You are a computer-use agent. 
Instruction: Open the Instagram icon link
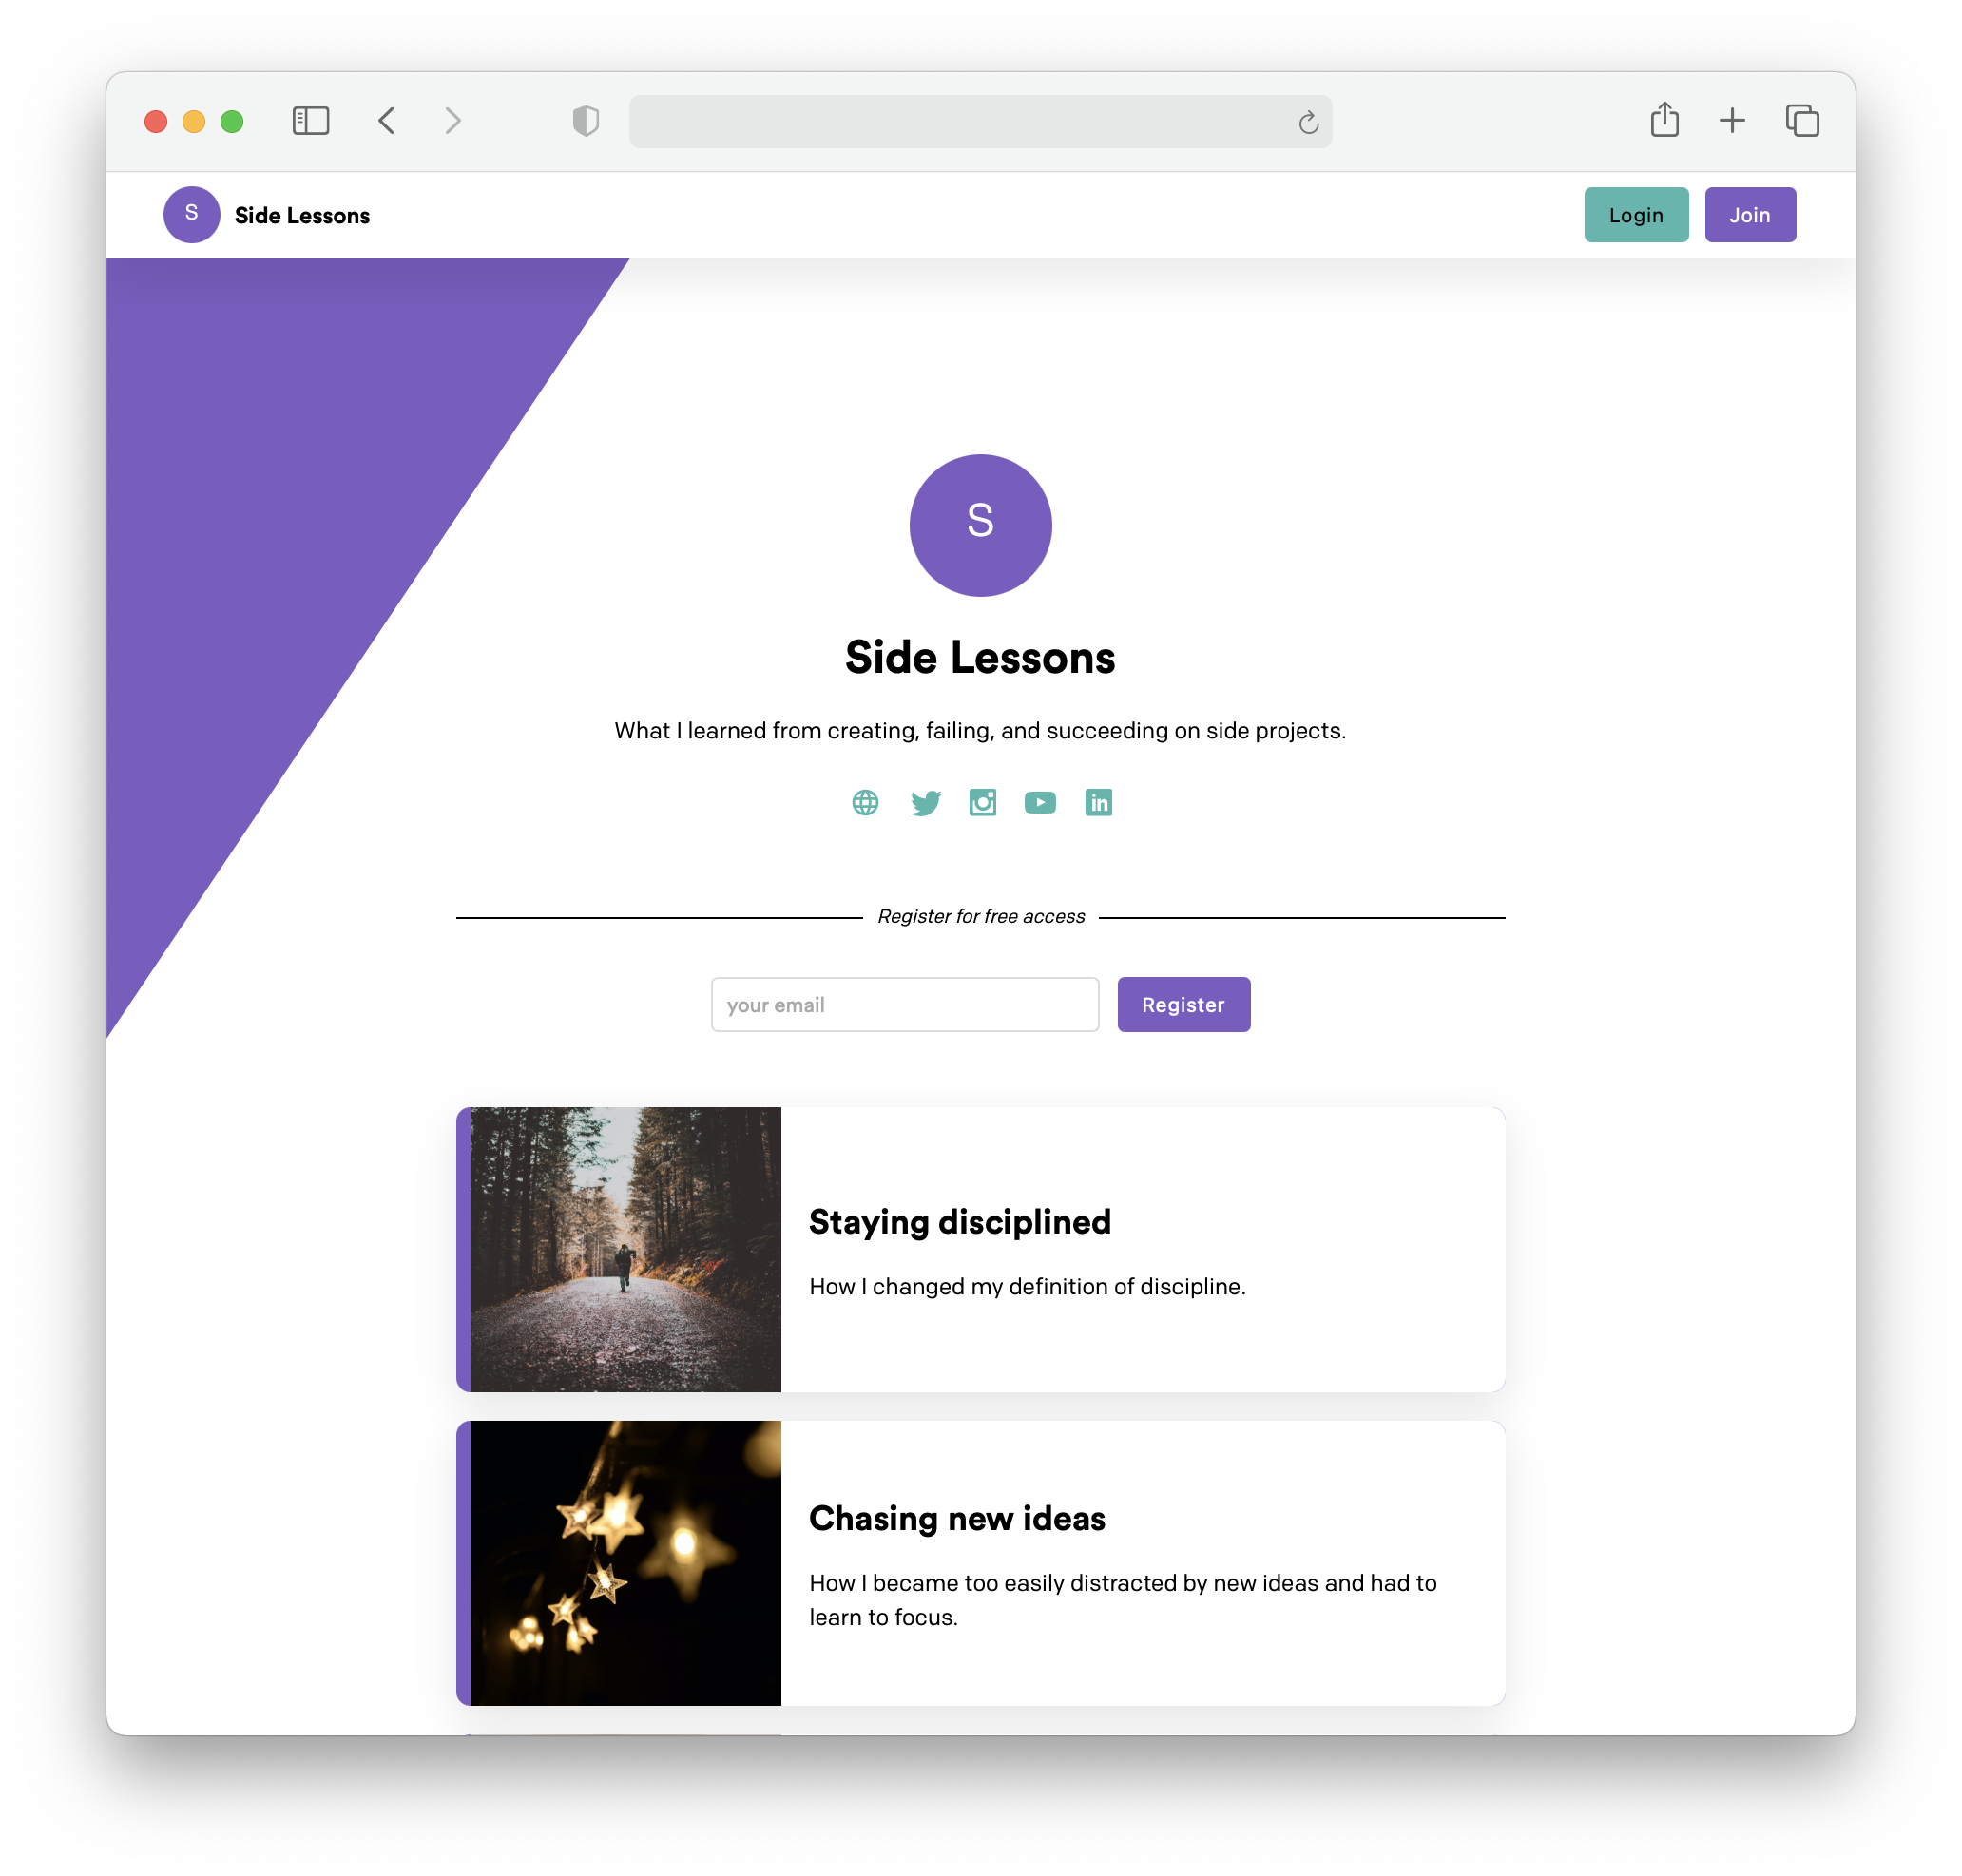coord(982,802)
